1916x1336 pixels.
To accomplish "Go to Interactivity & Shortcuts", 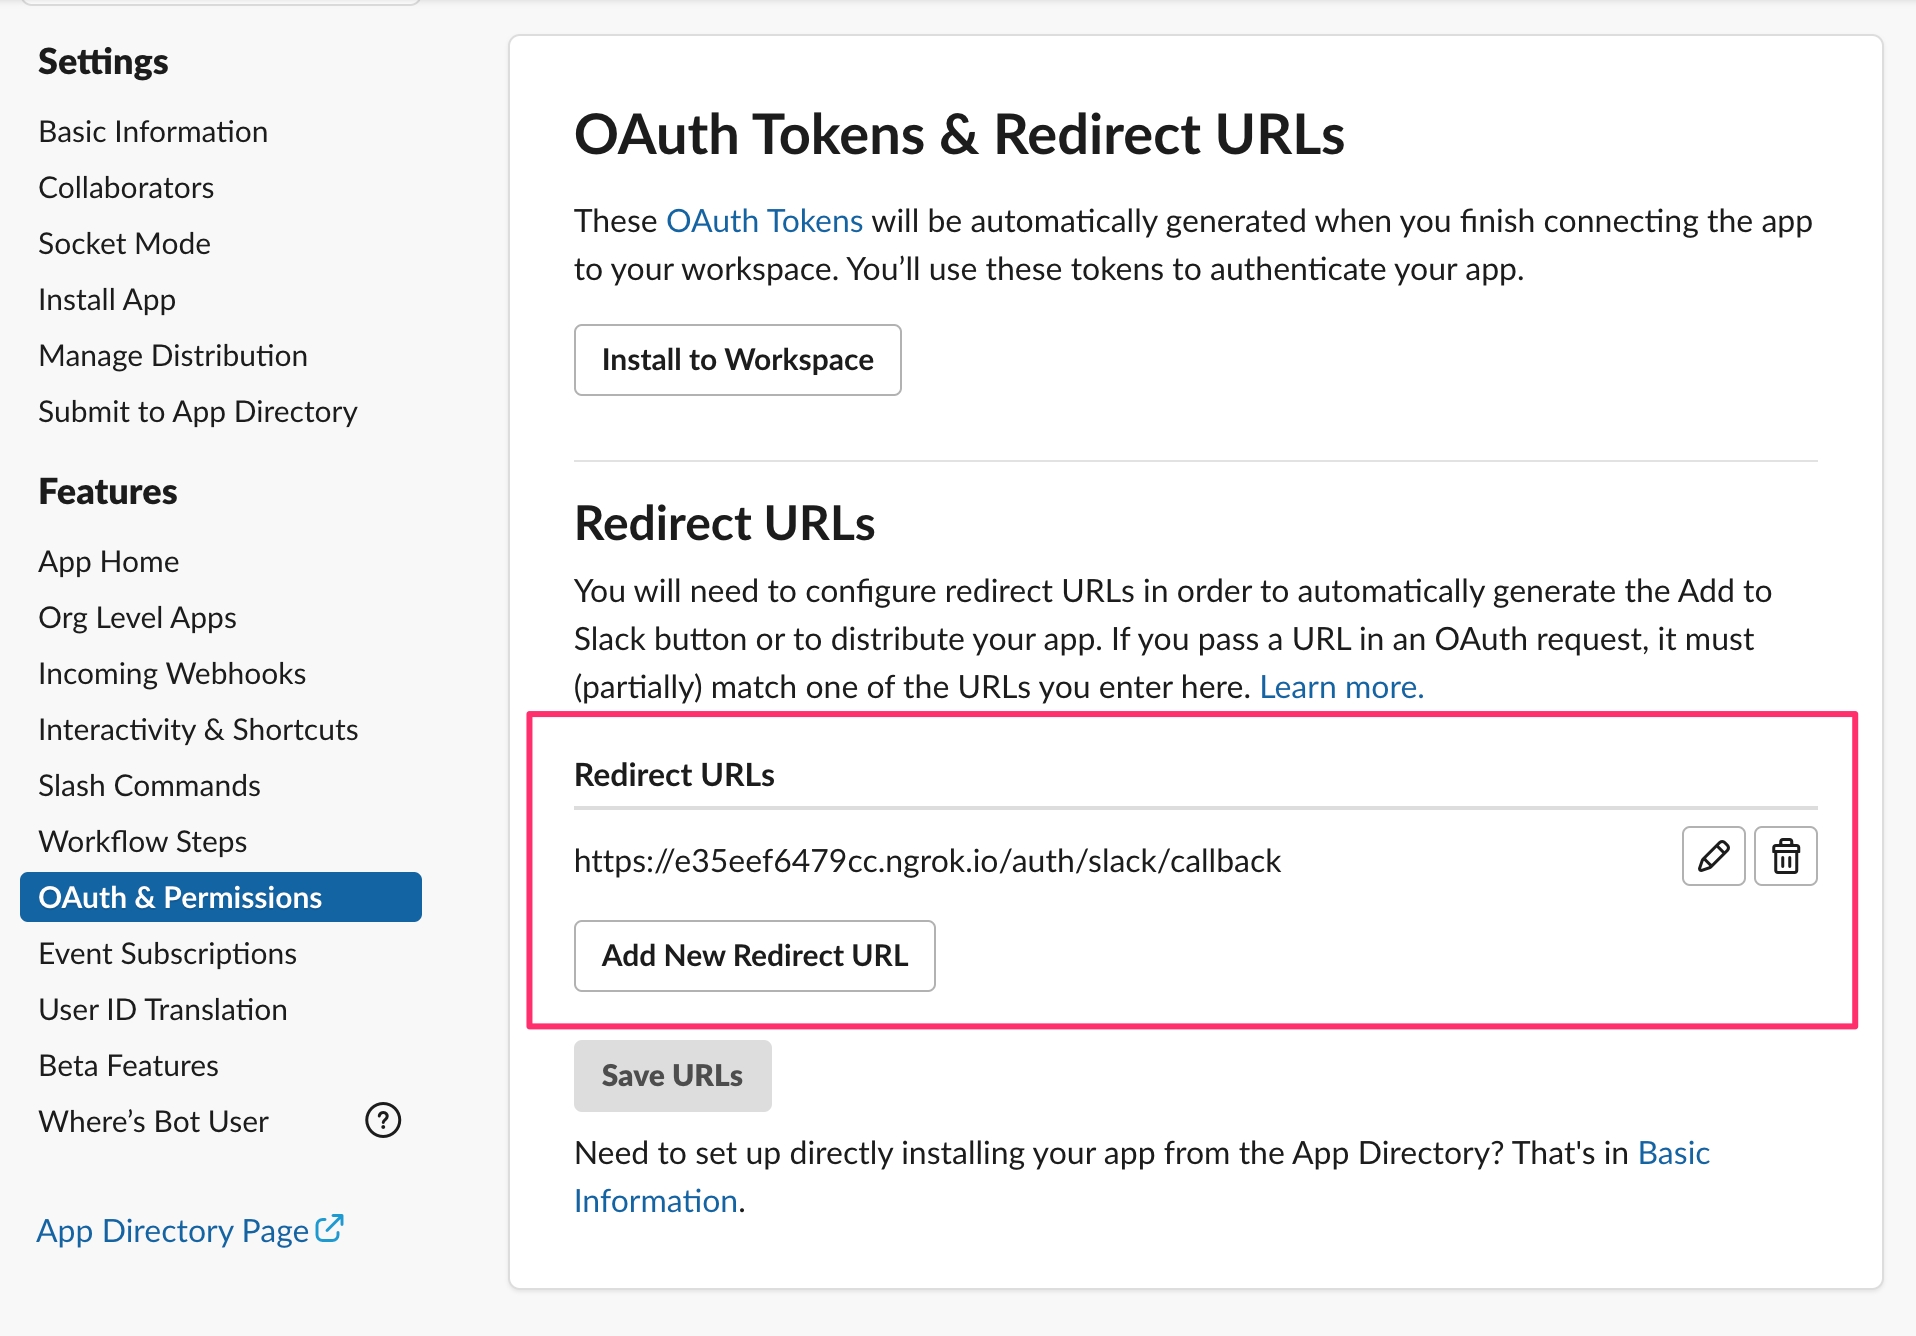I will tap(198, 730).
